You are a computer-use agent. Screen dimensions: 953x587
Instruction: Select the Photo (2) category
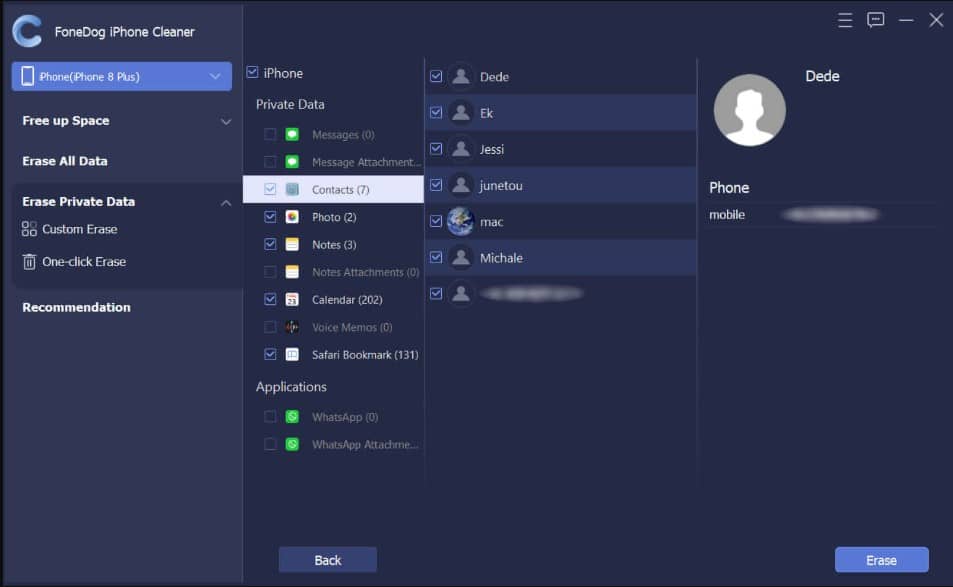(334, 217)
